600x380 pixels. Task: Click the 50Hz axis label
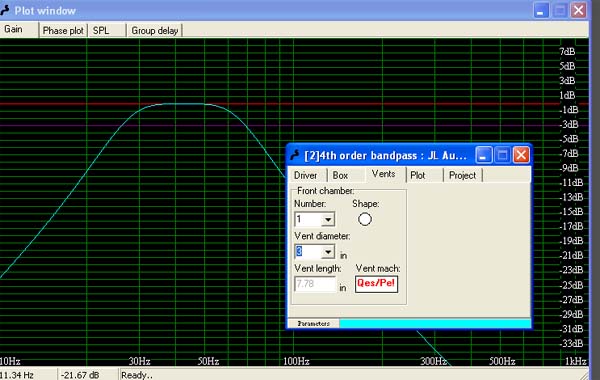209,361
